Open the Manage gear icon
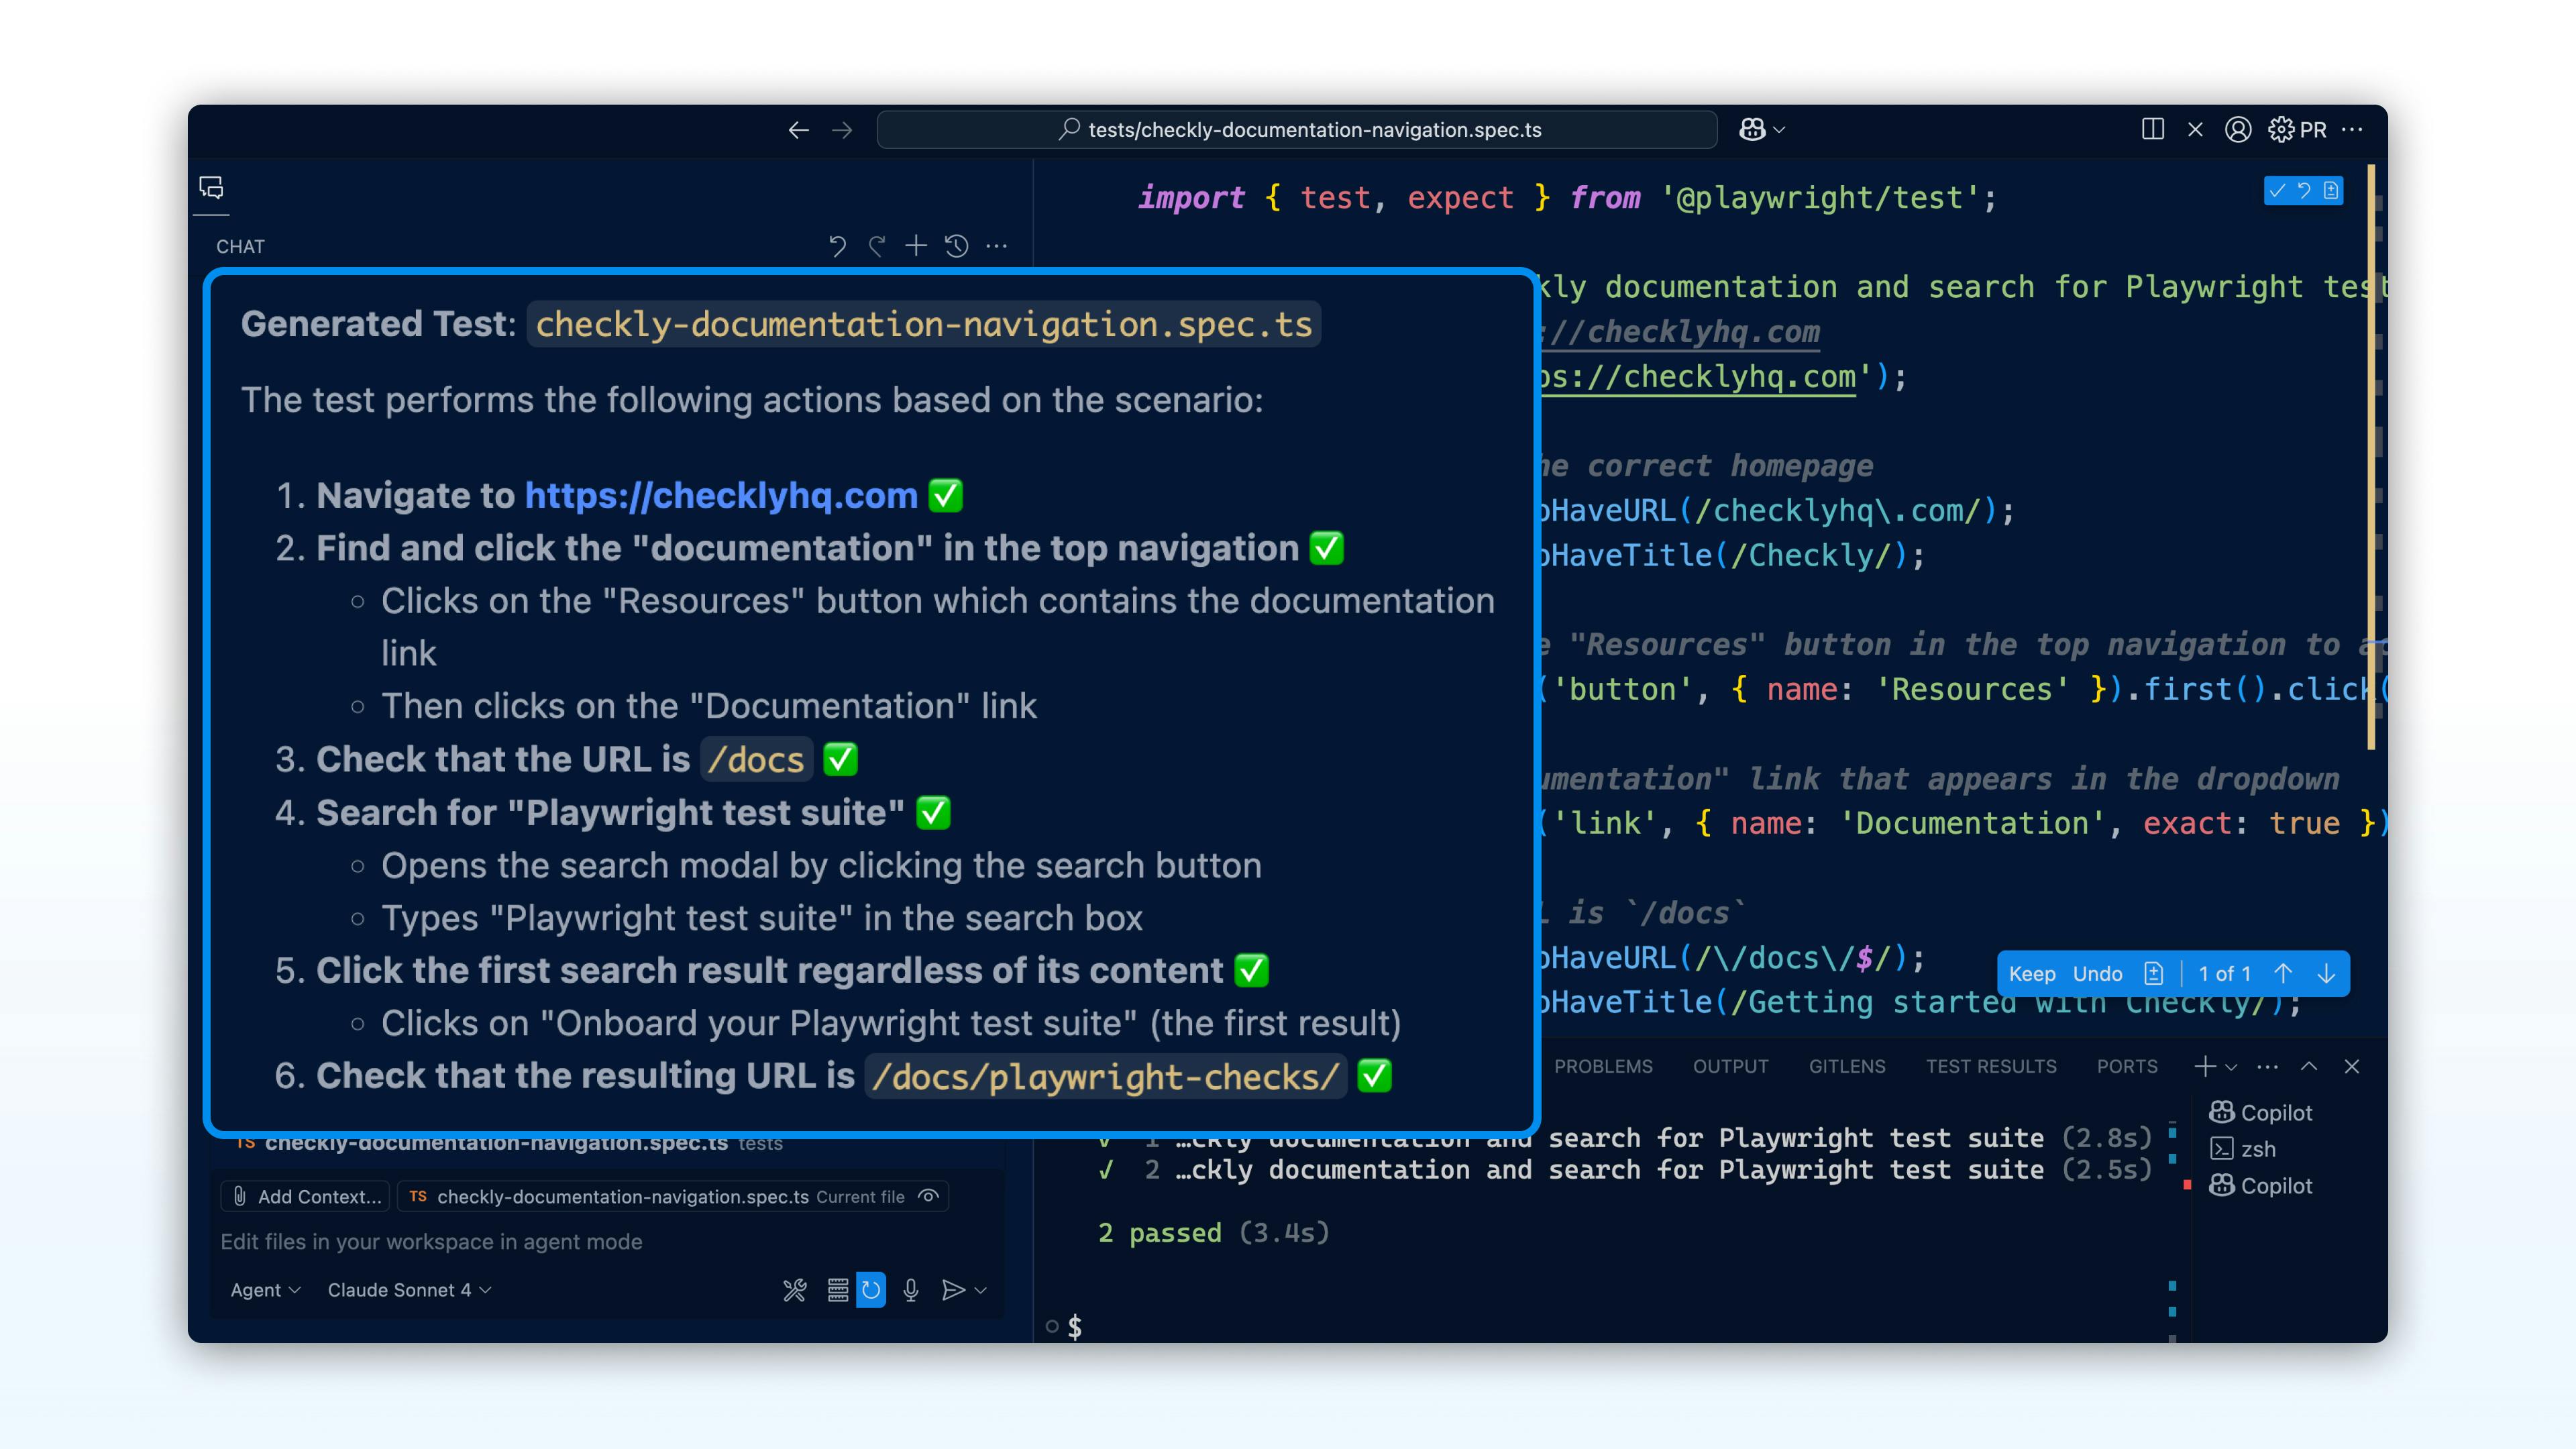Viewport: 2576px width, 1449px height. coord(2281,130)
